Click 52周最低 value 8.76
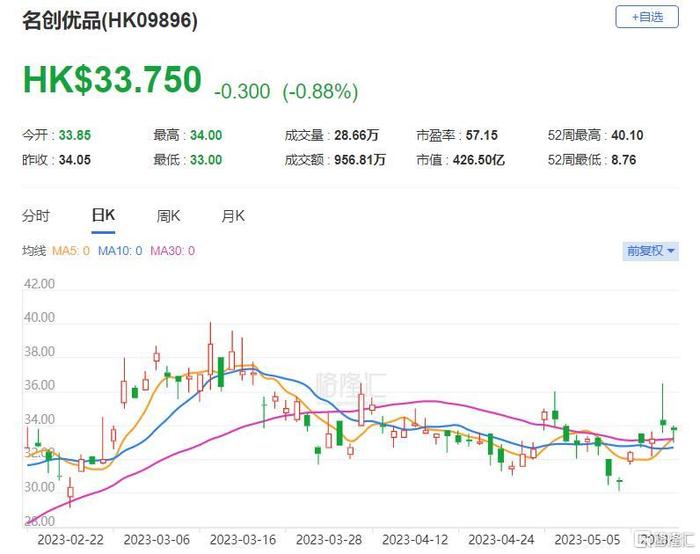 point(624,160)
